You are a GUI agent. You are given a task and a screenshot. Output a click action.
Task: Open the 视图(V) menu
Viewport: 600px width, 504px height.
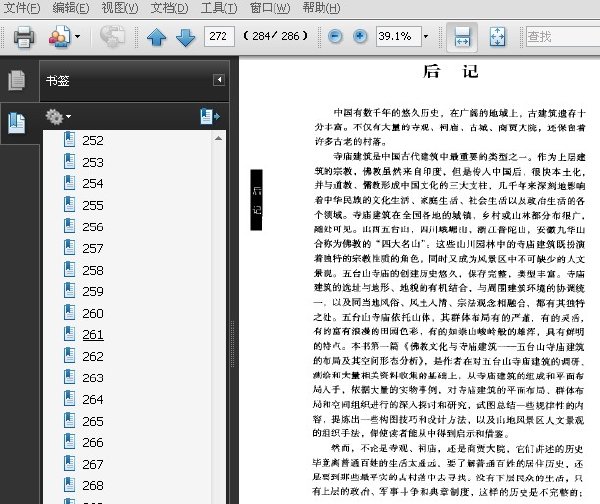click(120, 8)
